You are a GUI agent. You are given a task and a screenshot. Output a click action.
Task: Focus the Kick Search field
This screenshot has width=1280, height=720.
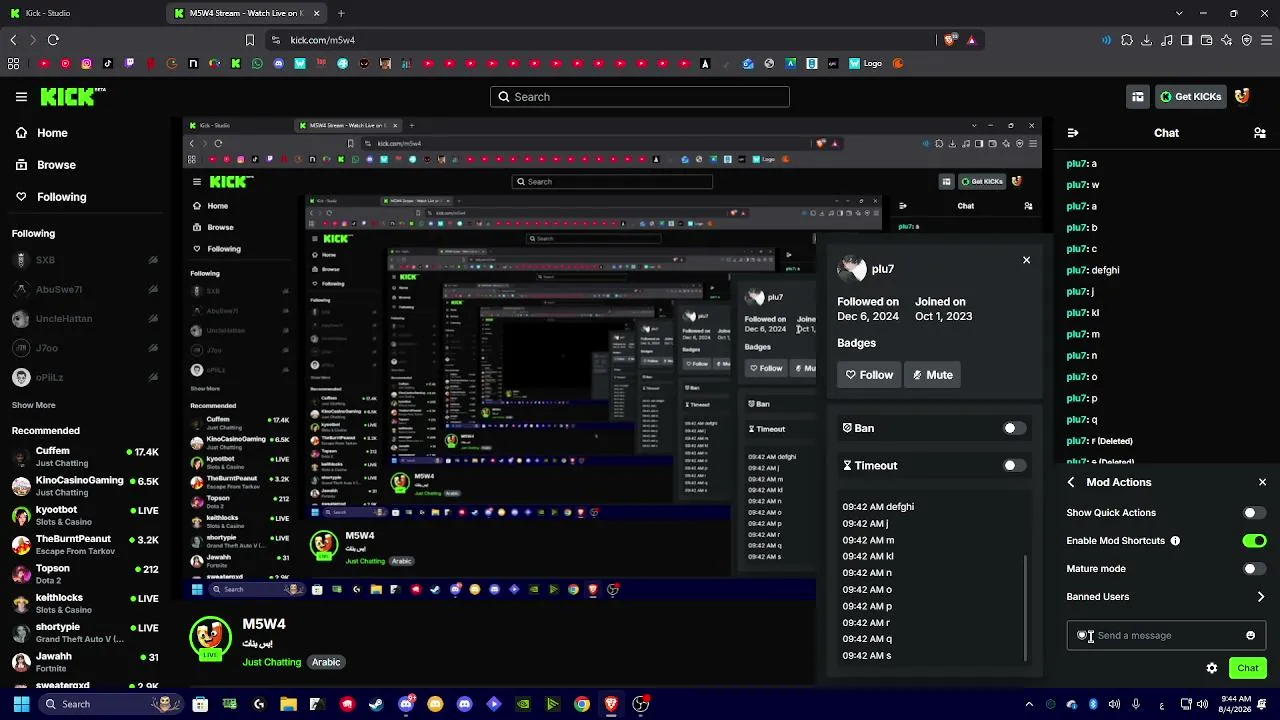pyautogui.click(x=640, y=97)
